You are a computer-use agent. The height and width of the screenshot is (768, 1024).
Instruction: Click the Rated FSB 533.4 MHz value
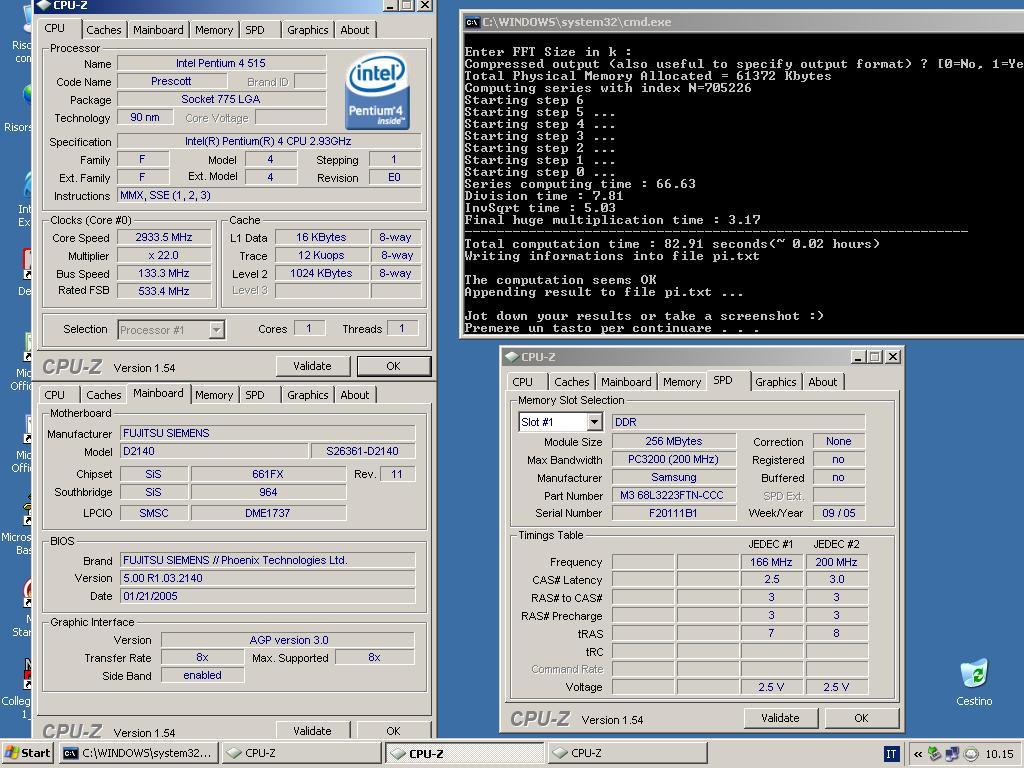point(164,291)
